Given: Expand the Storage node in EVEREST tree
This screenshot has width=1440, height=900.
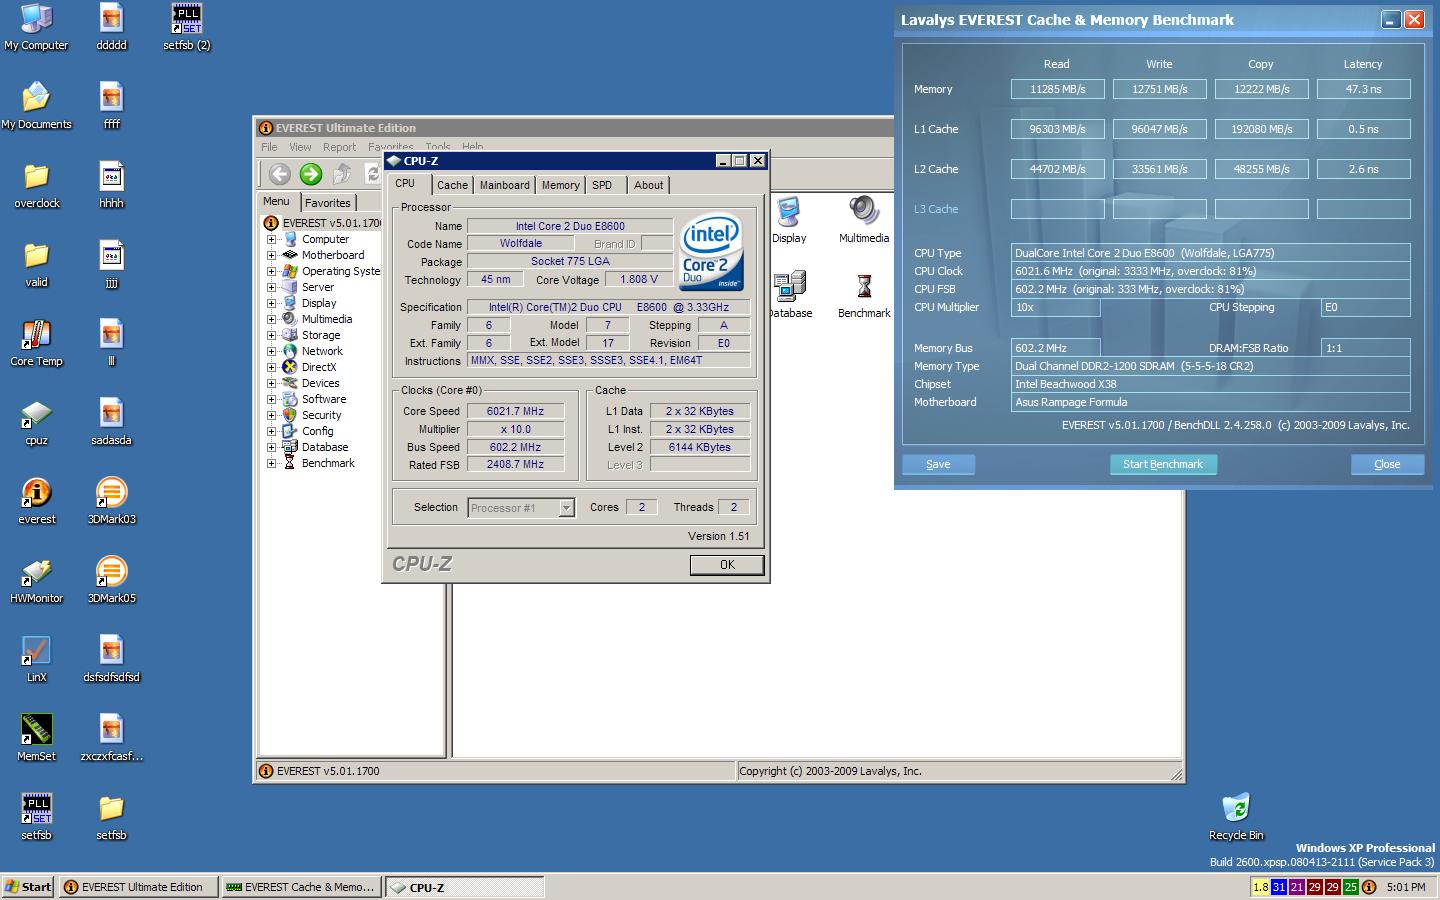Looking at the screenshot, I should click(x=271, y=335).
